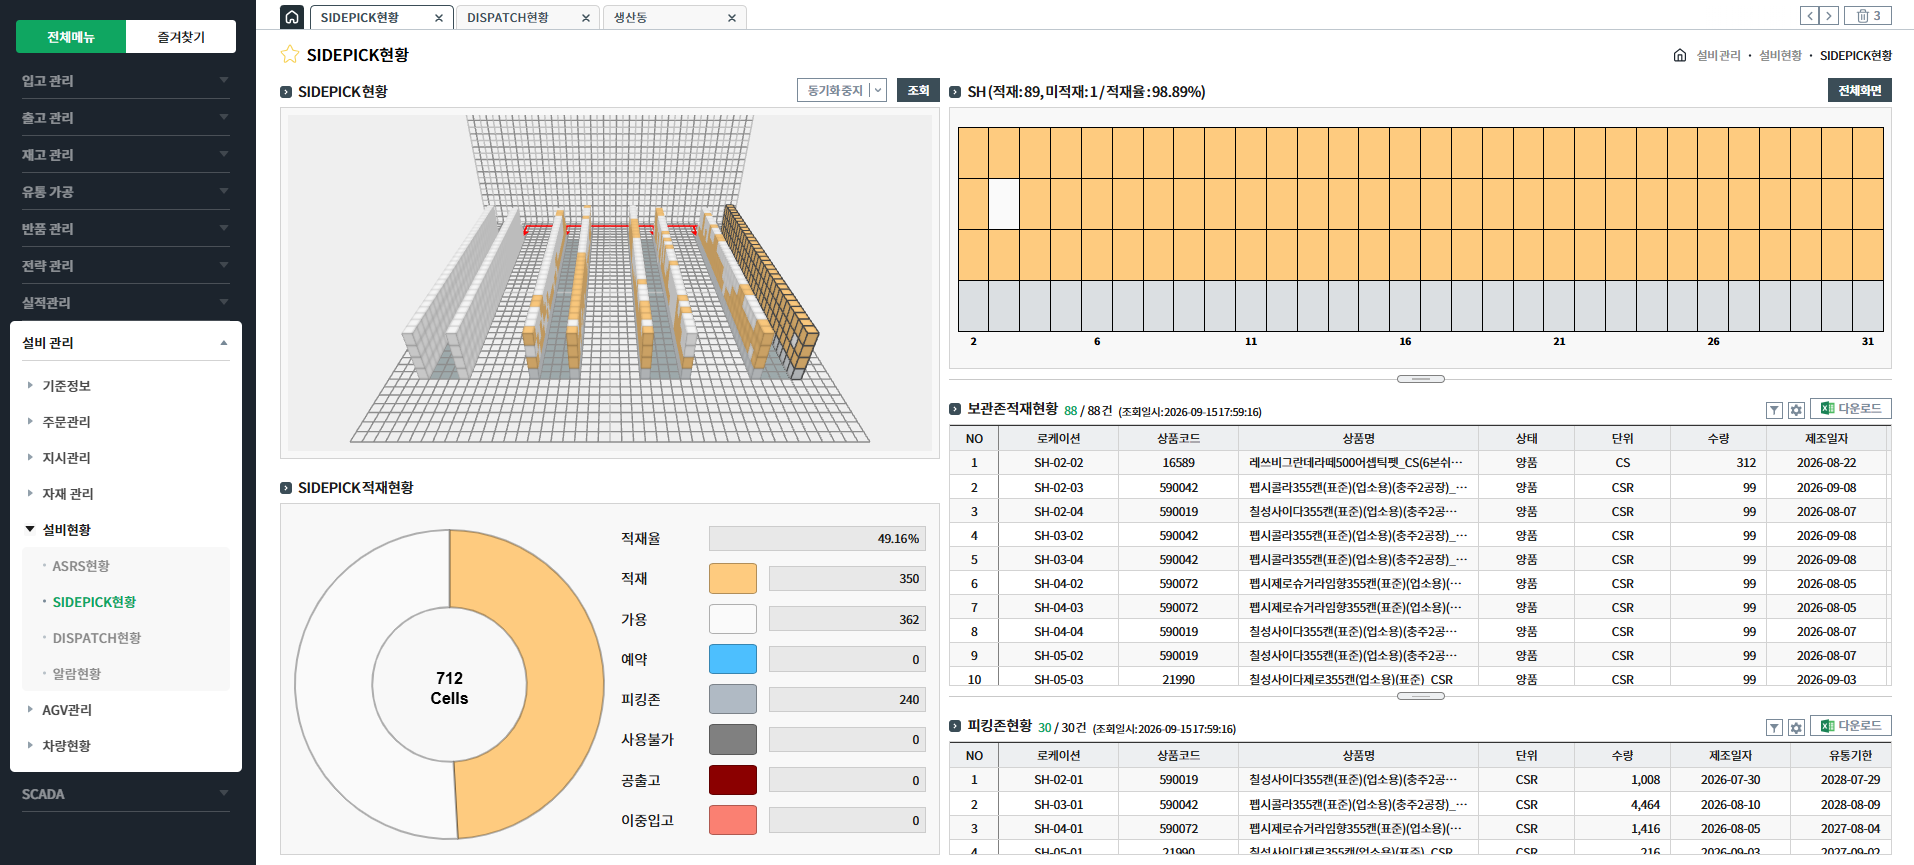Close the 생산동 tab
1914x865 pixels.
(732, 18)
